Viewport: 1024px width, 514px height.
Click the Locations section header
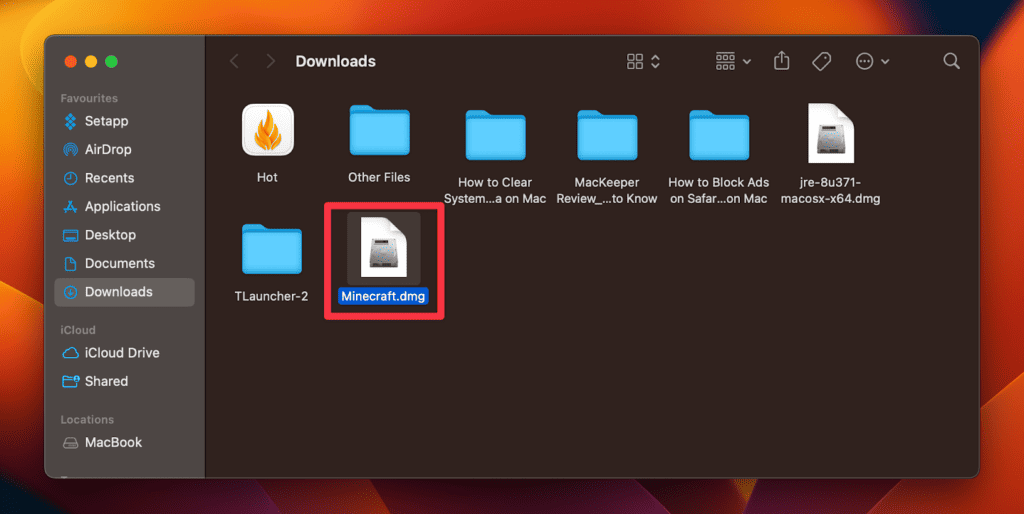87,420
